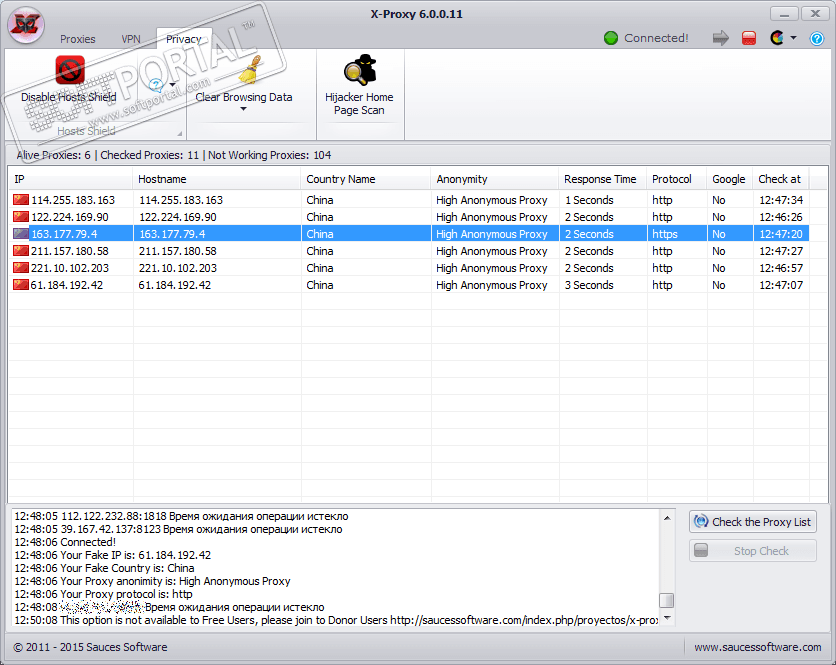Click flag icon of 114.255.183.163 row
The width and height of the screenshot is (836, 665).
(x=21, y=200)
